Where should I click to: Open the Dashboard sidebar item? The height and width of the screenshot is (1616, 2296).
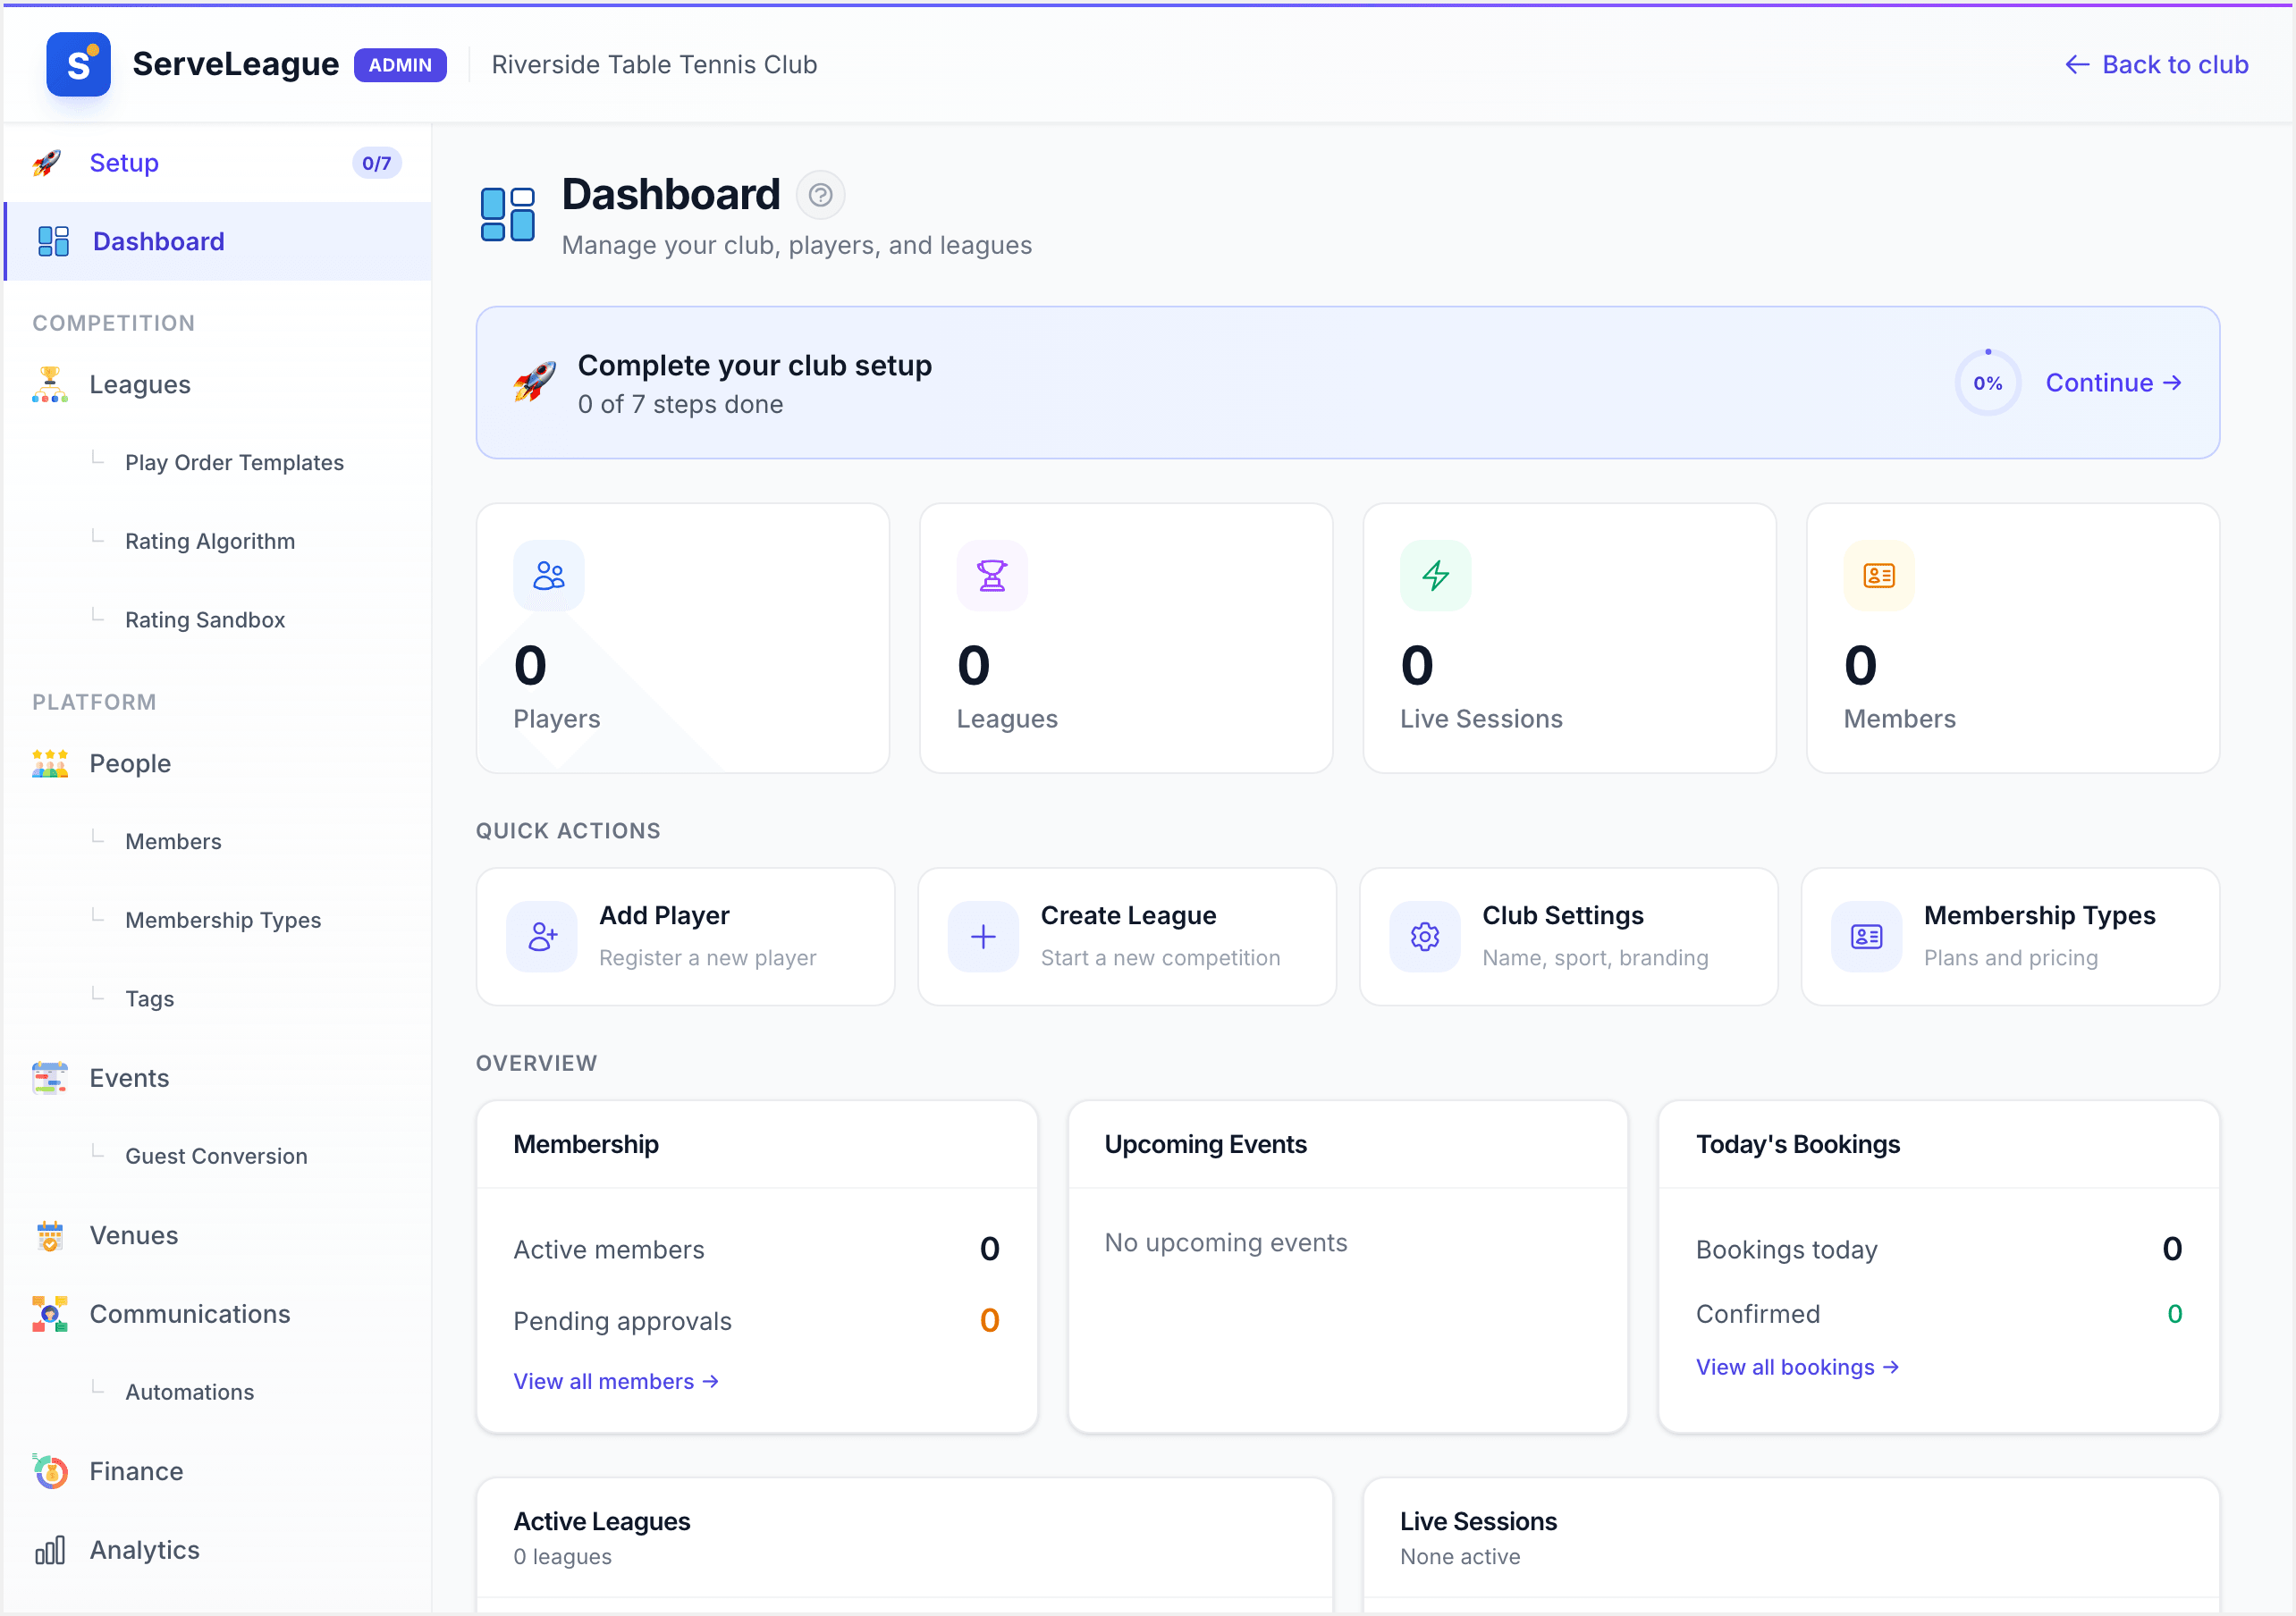pyautogui.click(x=218, y=242)
